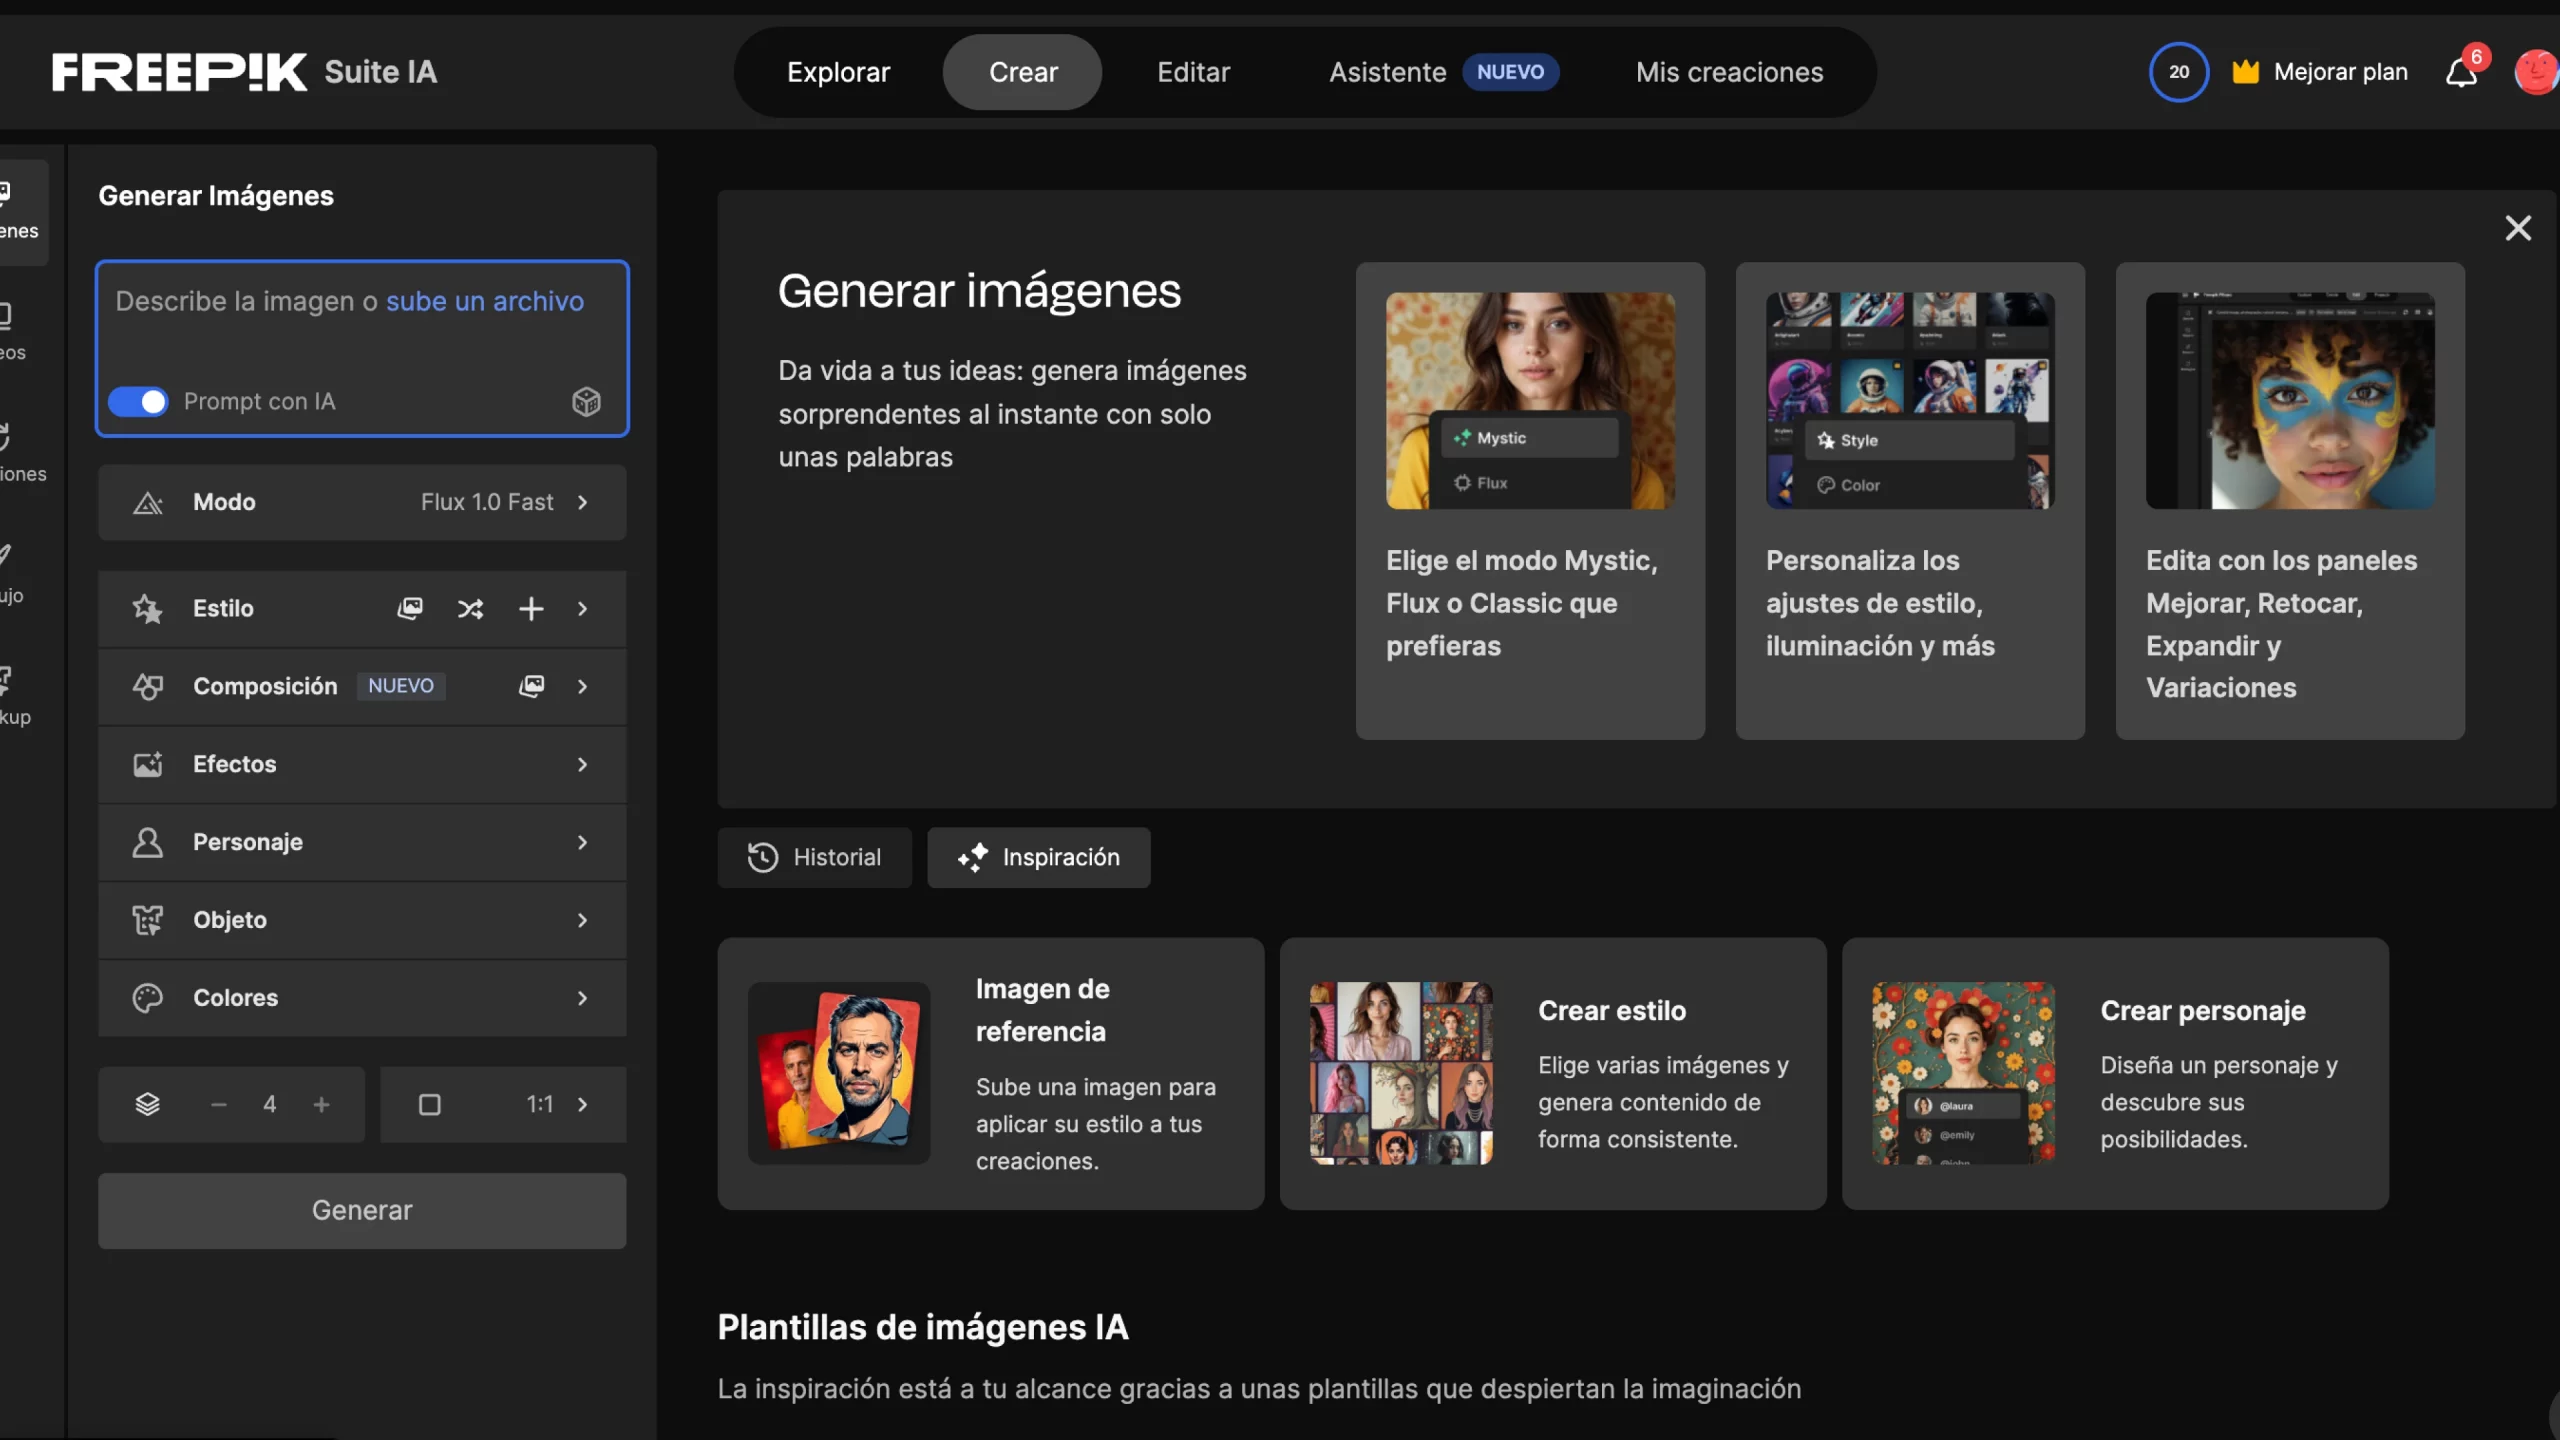Screen dimensions: 2560x1440
Task: Open the Crear personaje card thumbnail
Action: pyautogui.click(x=1963, y=1073)
